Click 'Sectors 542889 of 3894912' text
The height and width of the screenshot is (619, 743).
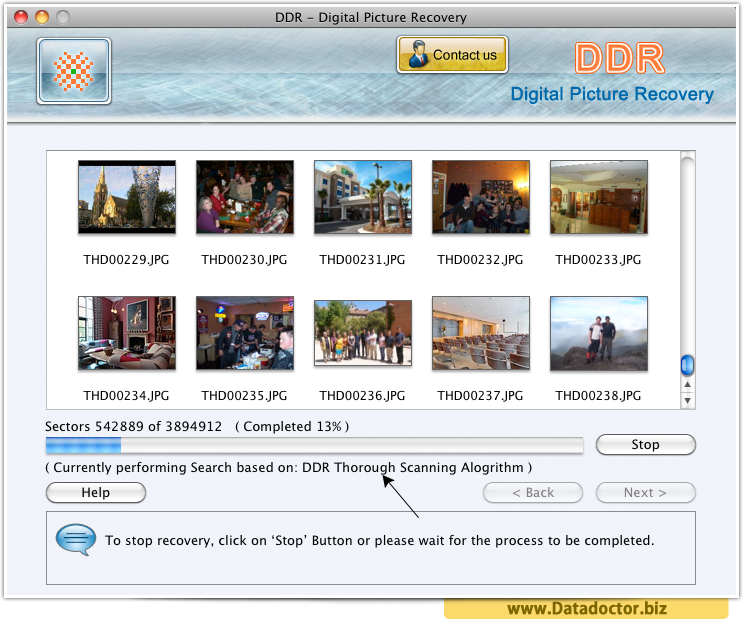click(x=134, y=427)
